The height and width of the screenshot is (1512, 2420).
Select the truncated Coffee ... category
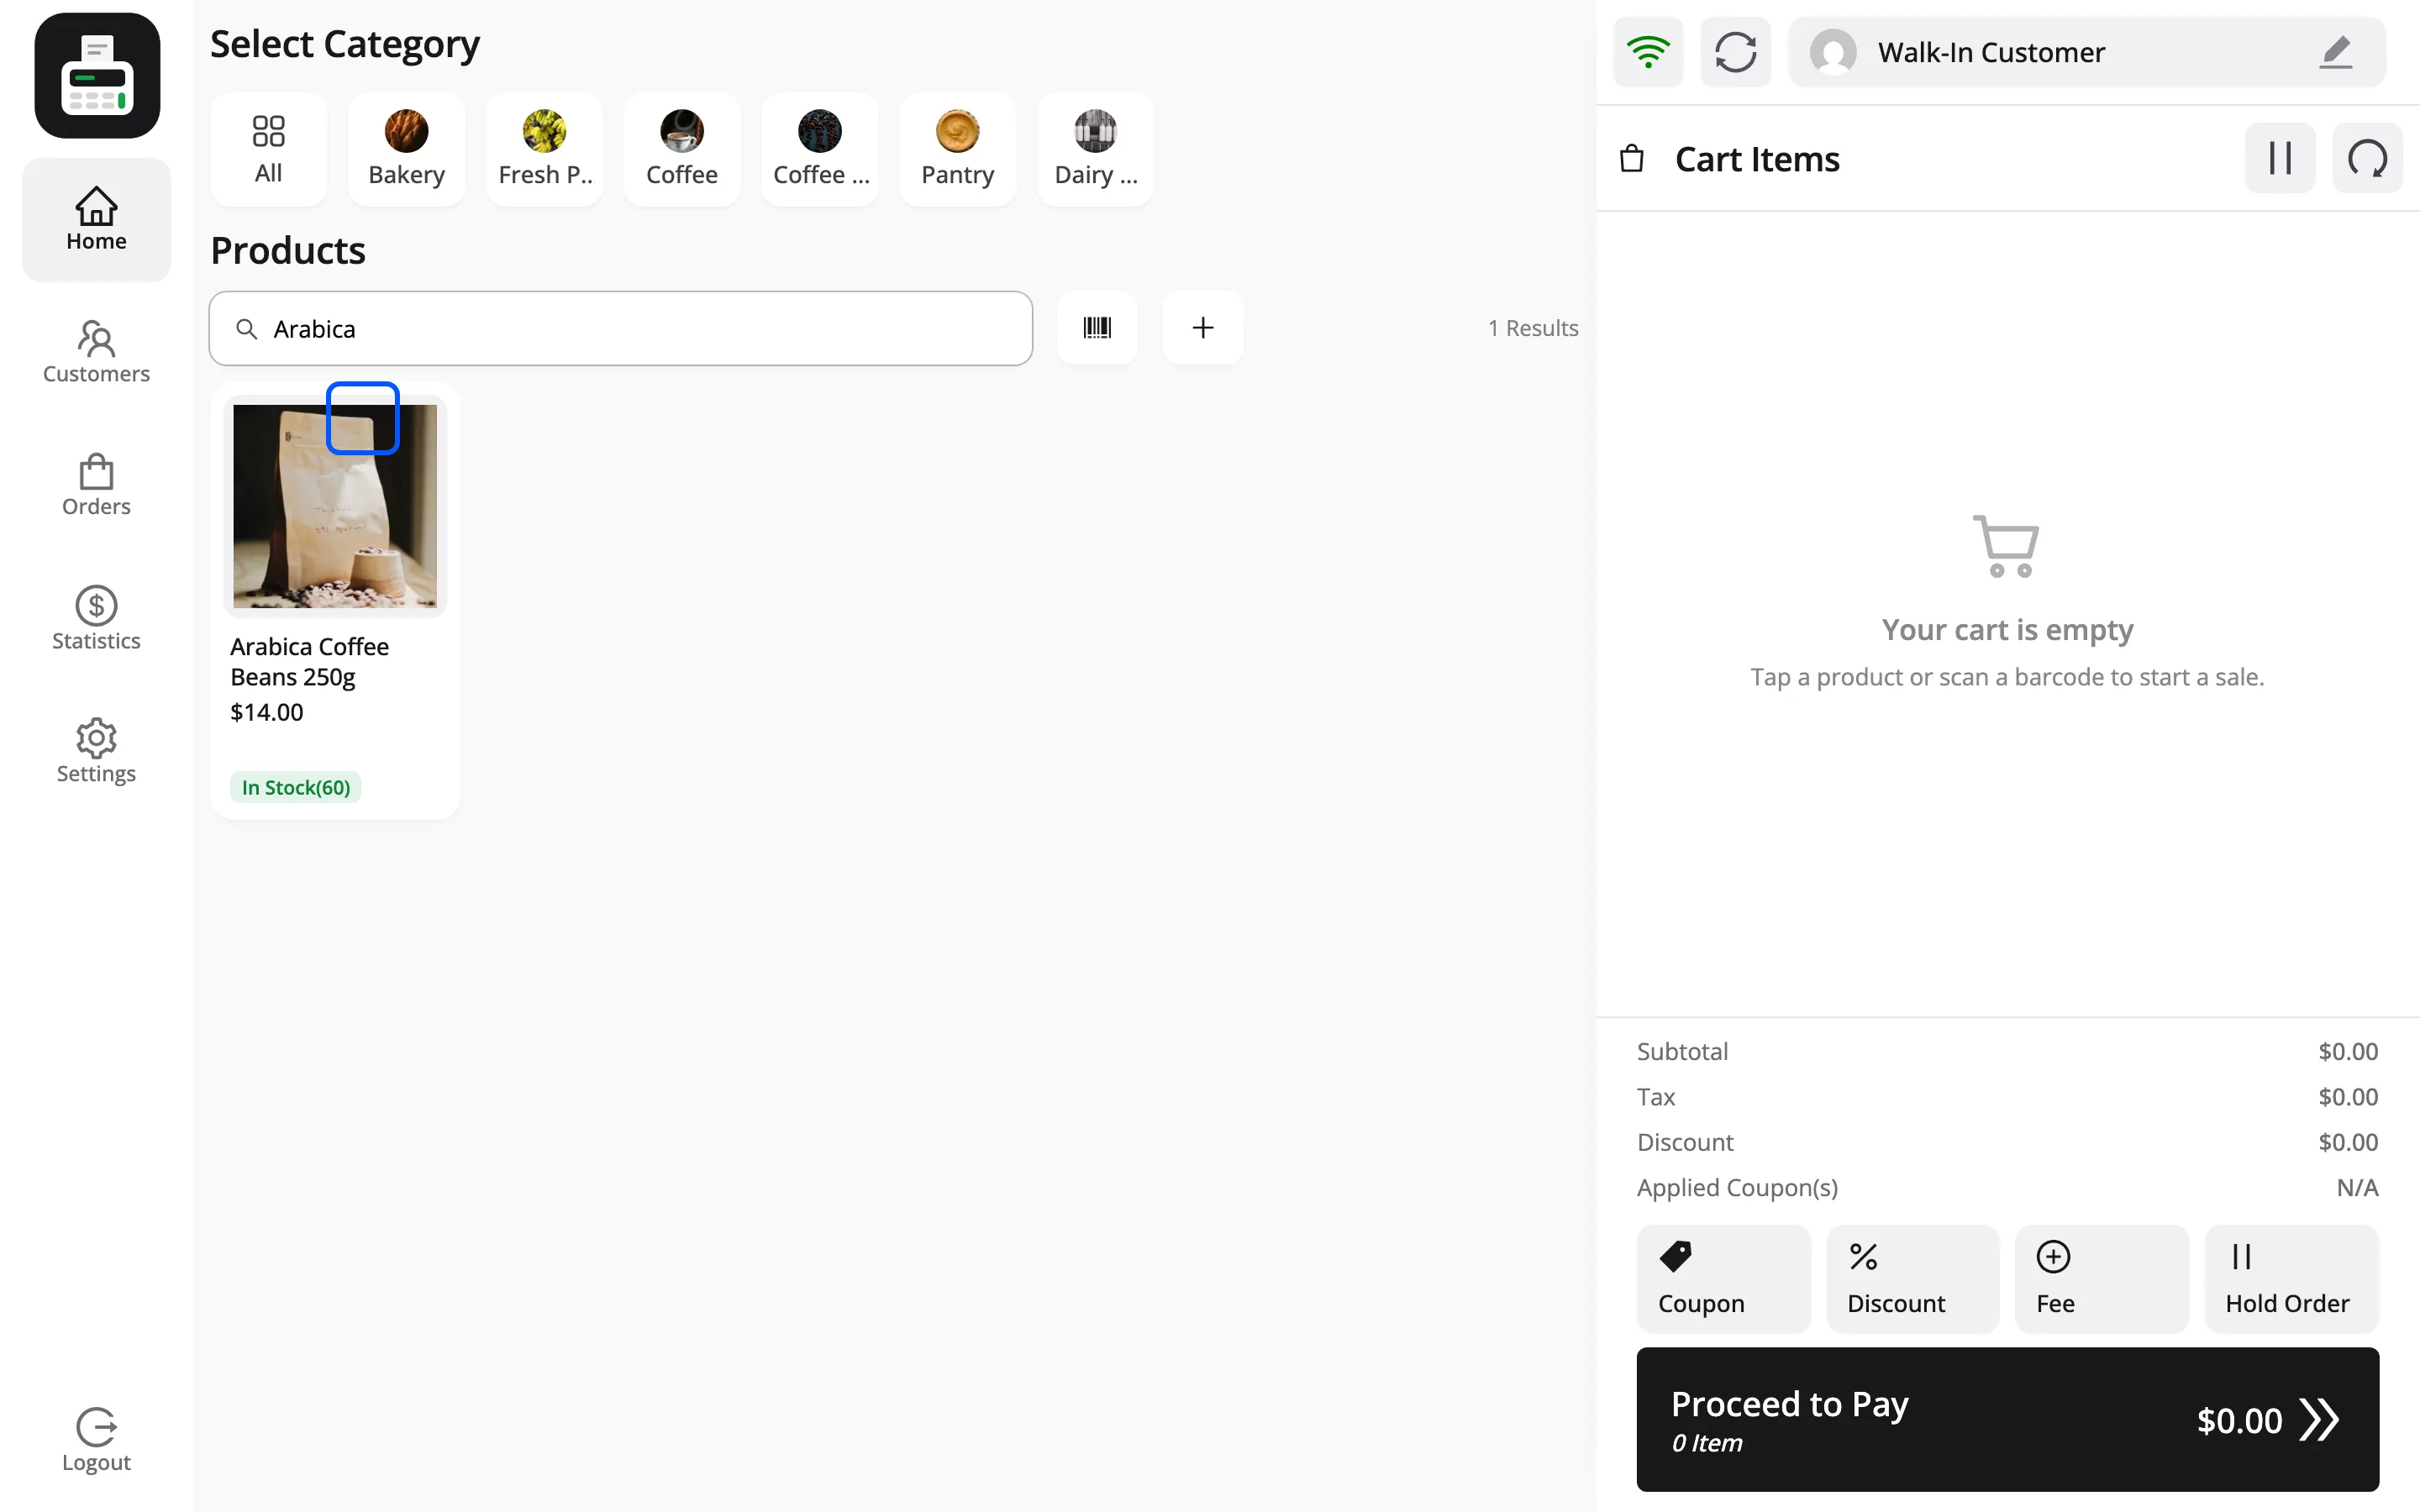coord(820,149)
